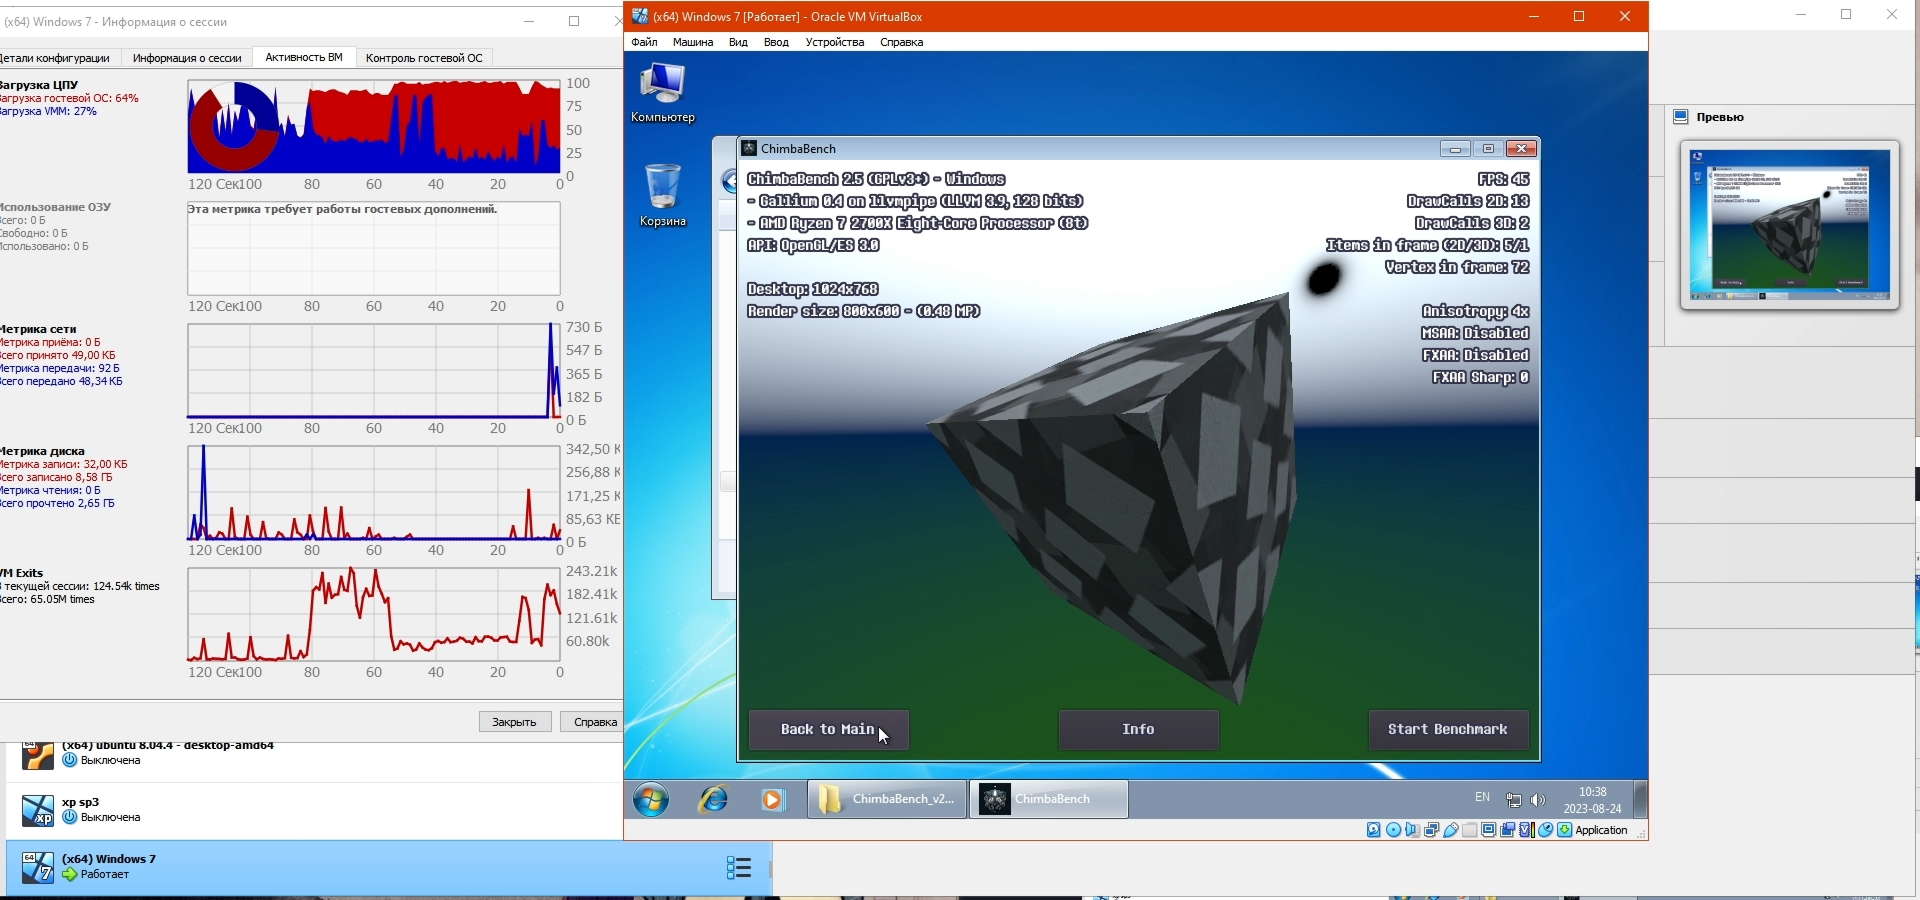Open the Вид menu
The width and height of the screenshot is (1920, 900).
point(738,42)
